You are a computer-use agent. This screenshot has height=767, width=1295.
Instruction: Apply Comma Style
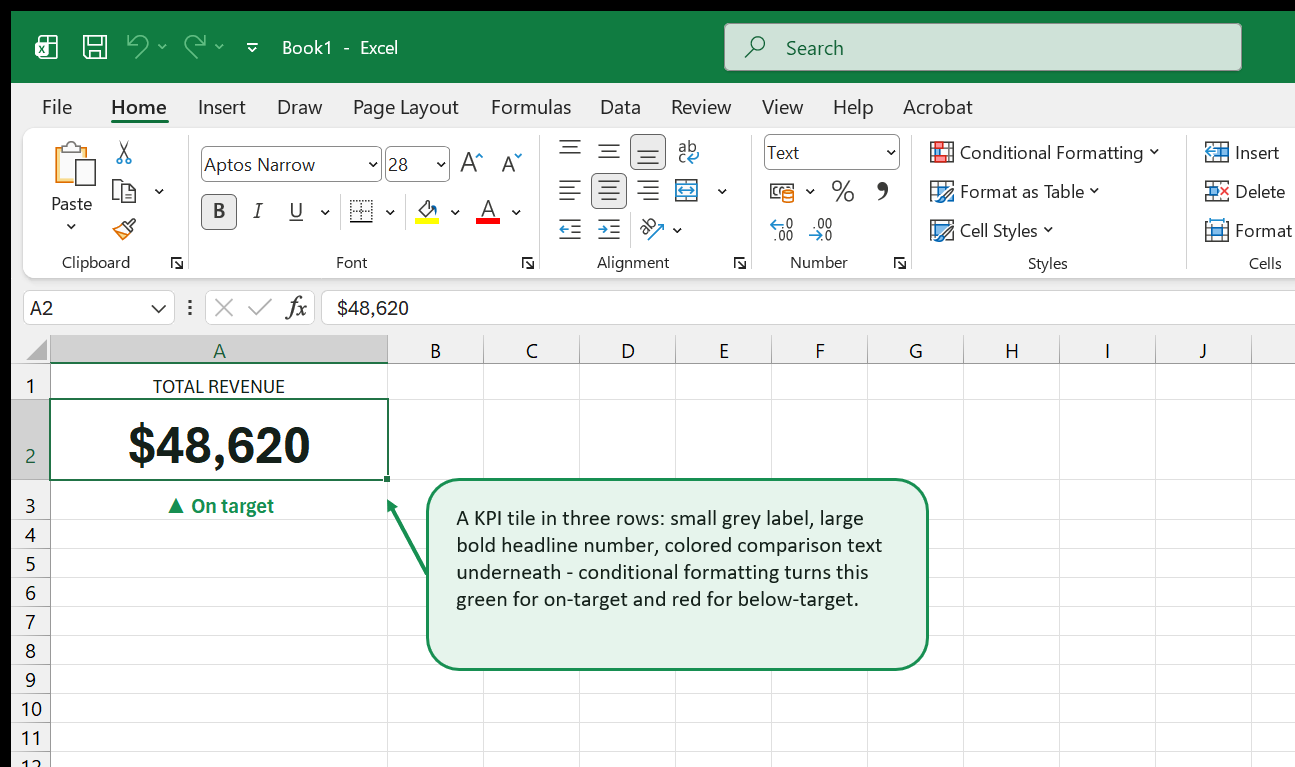point(882,191)
